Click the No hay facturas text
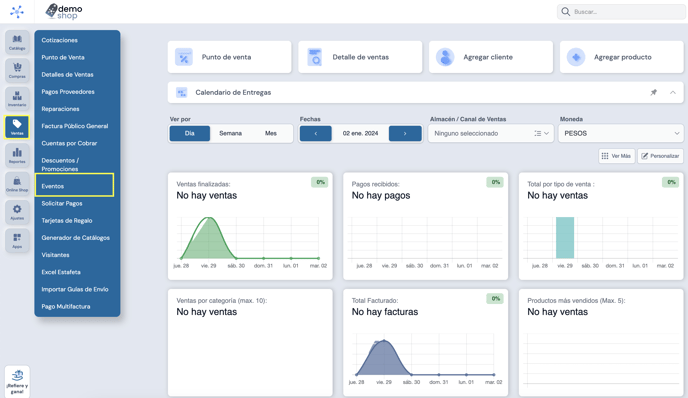This screenshot has width=688, height=398. click(x=385, y=312)
